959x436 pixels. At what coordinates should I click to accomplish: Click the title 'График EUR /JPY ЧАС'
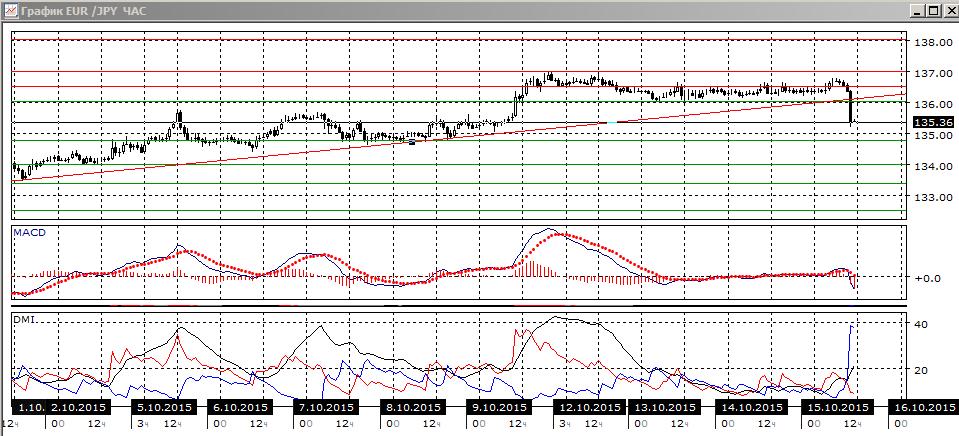pos(84,11)
